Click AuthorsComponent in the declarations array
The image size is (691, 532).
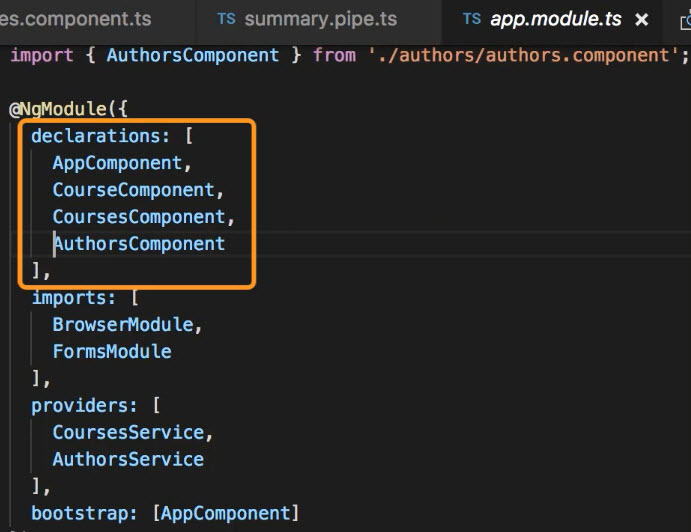tap(139, 244)
